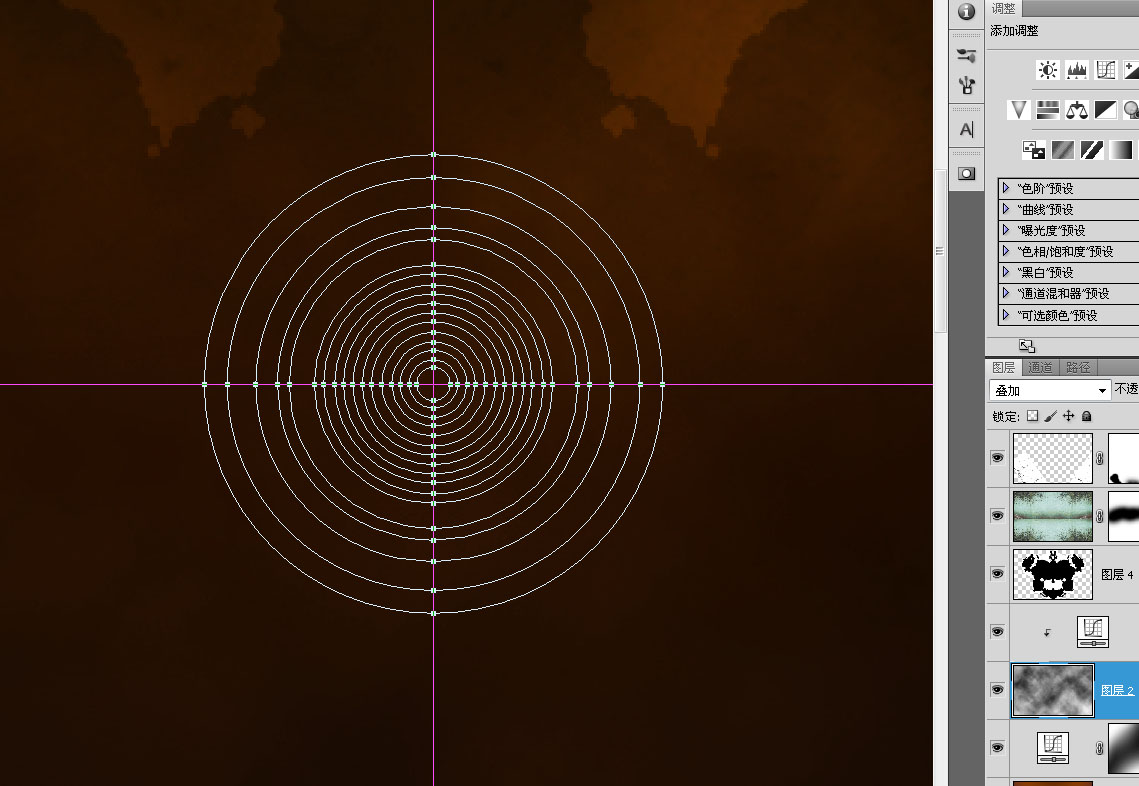This screenshot has height=786, width=1139.
Task: Hide the clipped Curves adjustment layer
Action: [x=997, y=632]
